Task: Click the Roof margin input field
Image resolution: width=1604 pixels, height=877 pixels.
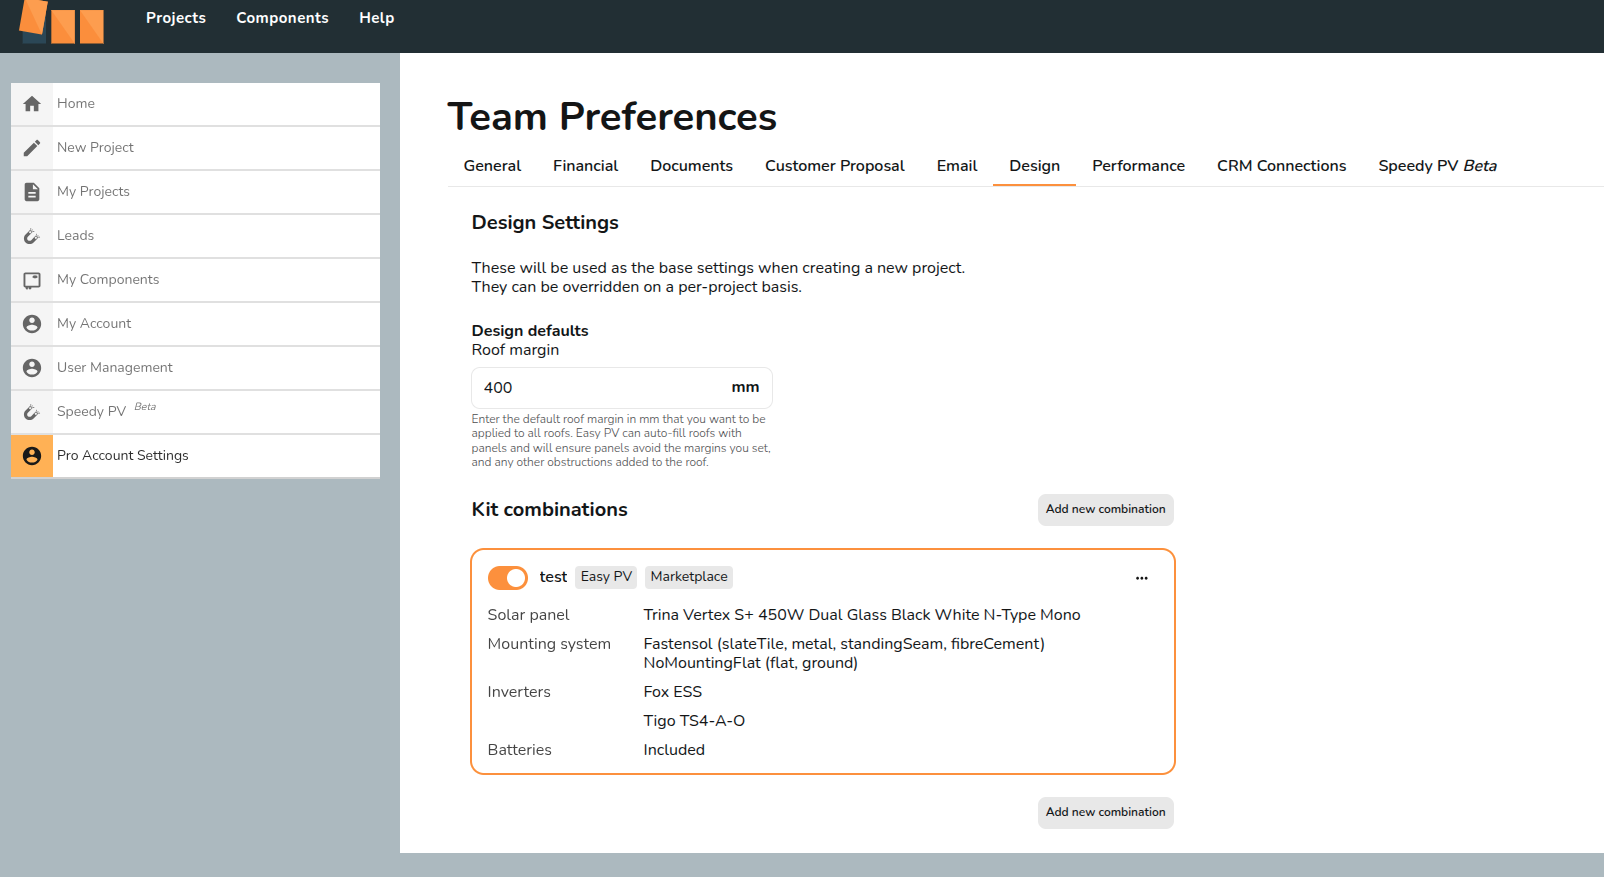Action: [x=600, y=388]
